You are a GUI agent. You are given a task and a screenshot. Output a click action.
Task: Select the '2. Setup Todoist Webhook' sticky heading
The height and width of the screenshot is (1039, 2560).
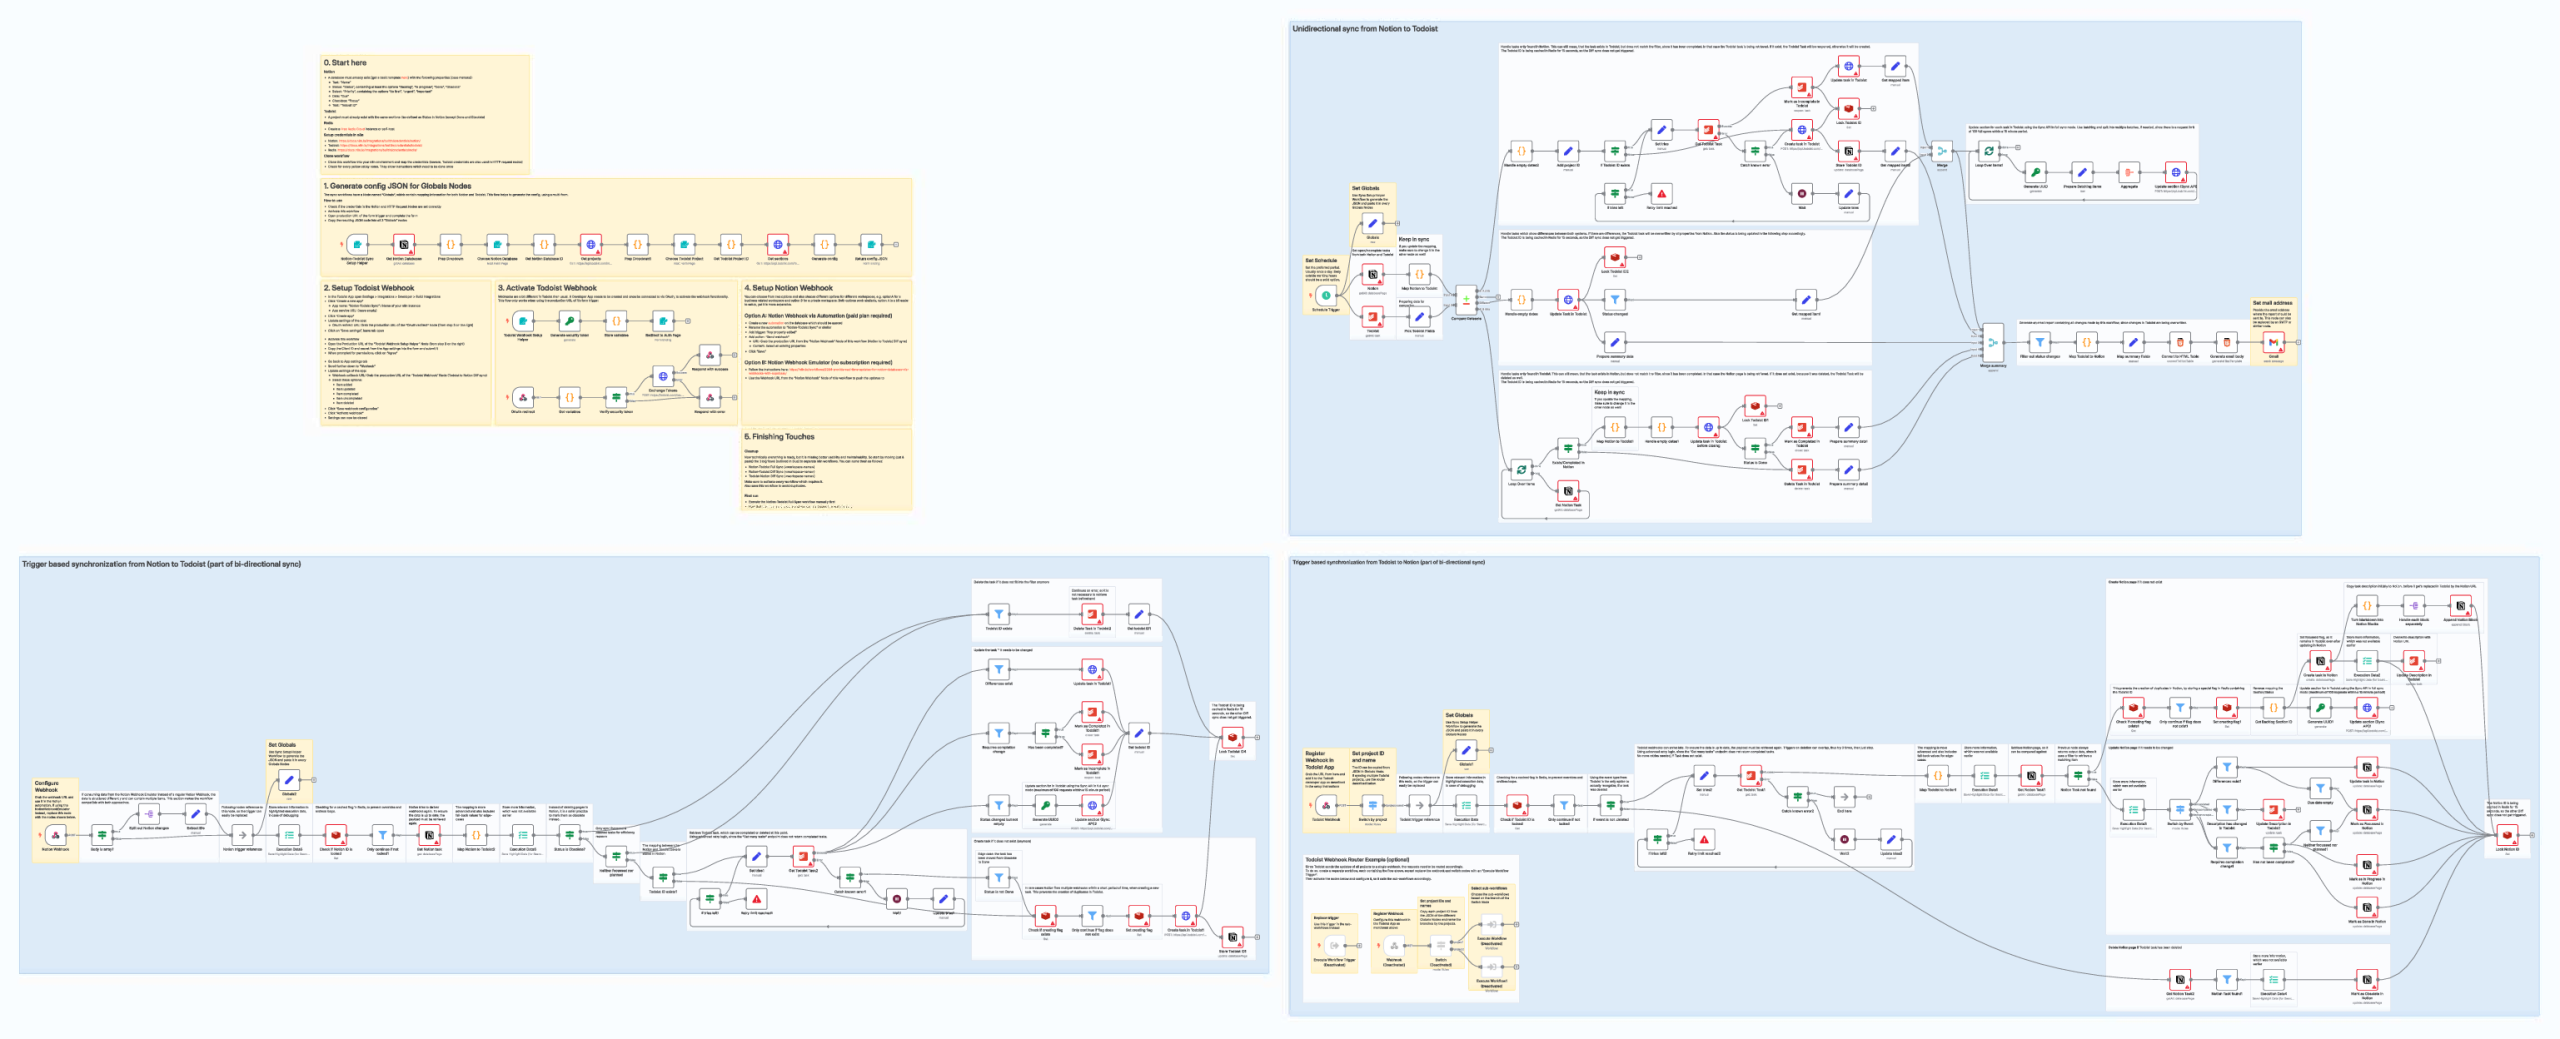click(369, 288)
